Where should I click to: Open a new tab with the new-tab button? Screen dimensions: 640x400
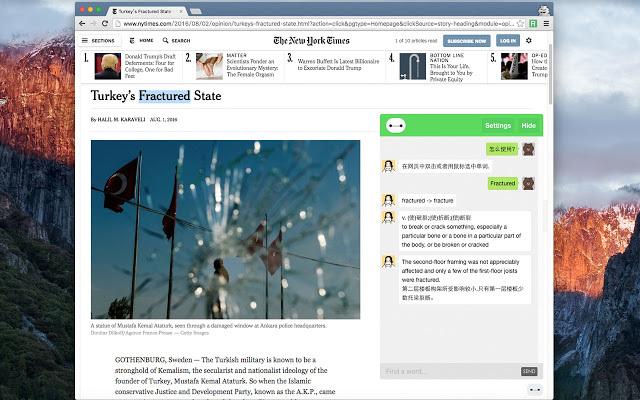[196, 11]
